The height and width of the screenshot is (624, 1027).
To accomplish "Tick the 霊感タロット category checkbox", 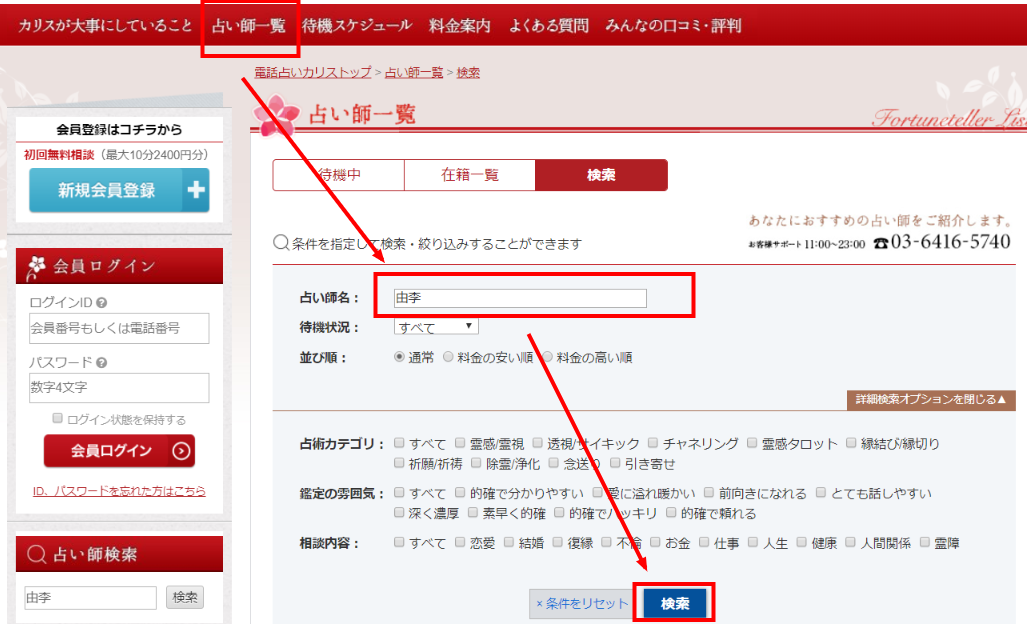I will click(x=753, y=443).
